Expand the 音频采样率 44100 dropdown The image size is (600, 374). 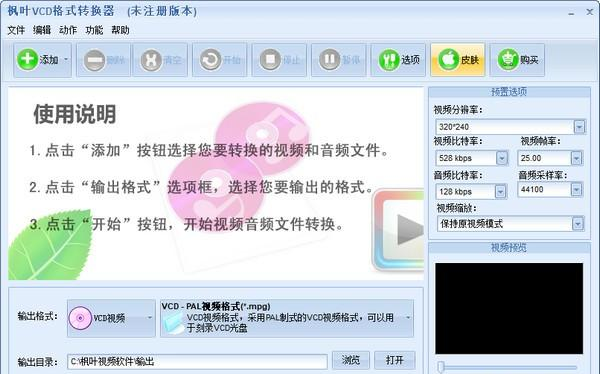576,189
